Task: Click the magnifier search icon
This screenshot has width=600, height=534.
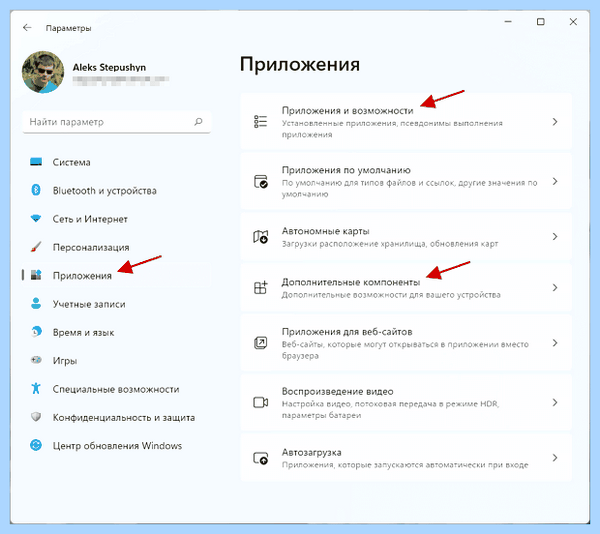Action: click(198, 122)
